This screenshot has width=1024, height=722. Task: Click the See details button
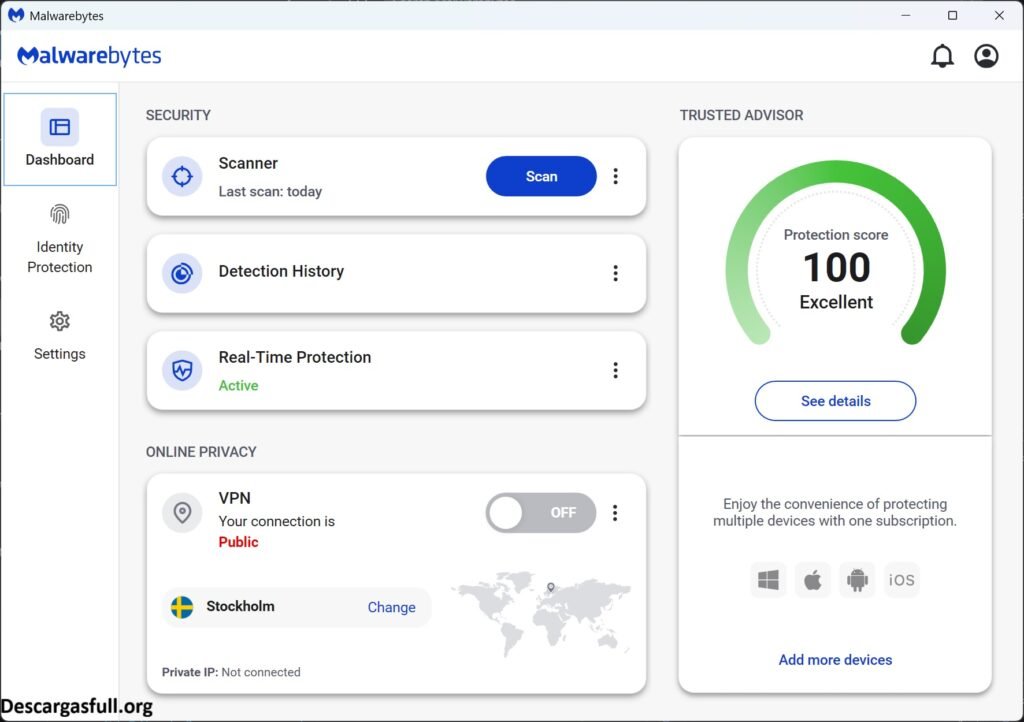pos(835,401)
